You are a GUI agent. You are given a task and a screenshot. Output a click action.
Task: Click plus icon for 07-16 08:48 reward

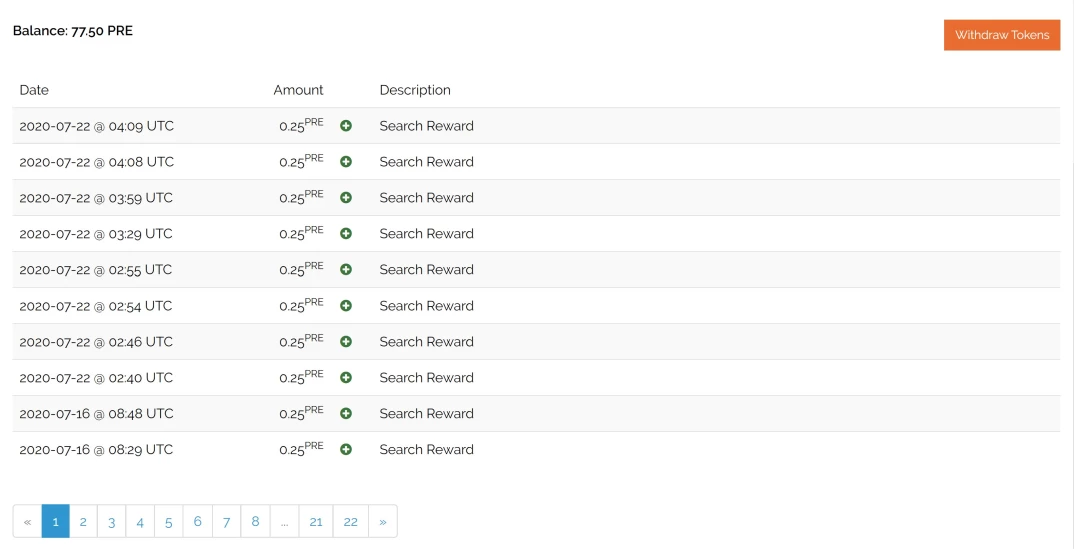346,414
